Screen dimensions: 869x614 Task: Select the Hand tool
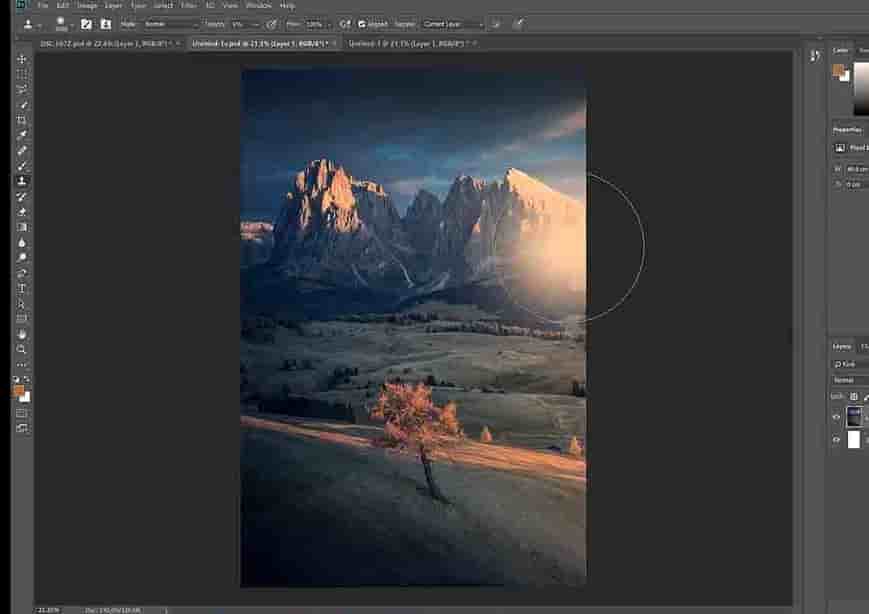[22, 334]
